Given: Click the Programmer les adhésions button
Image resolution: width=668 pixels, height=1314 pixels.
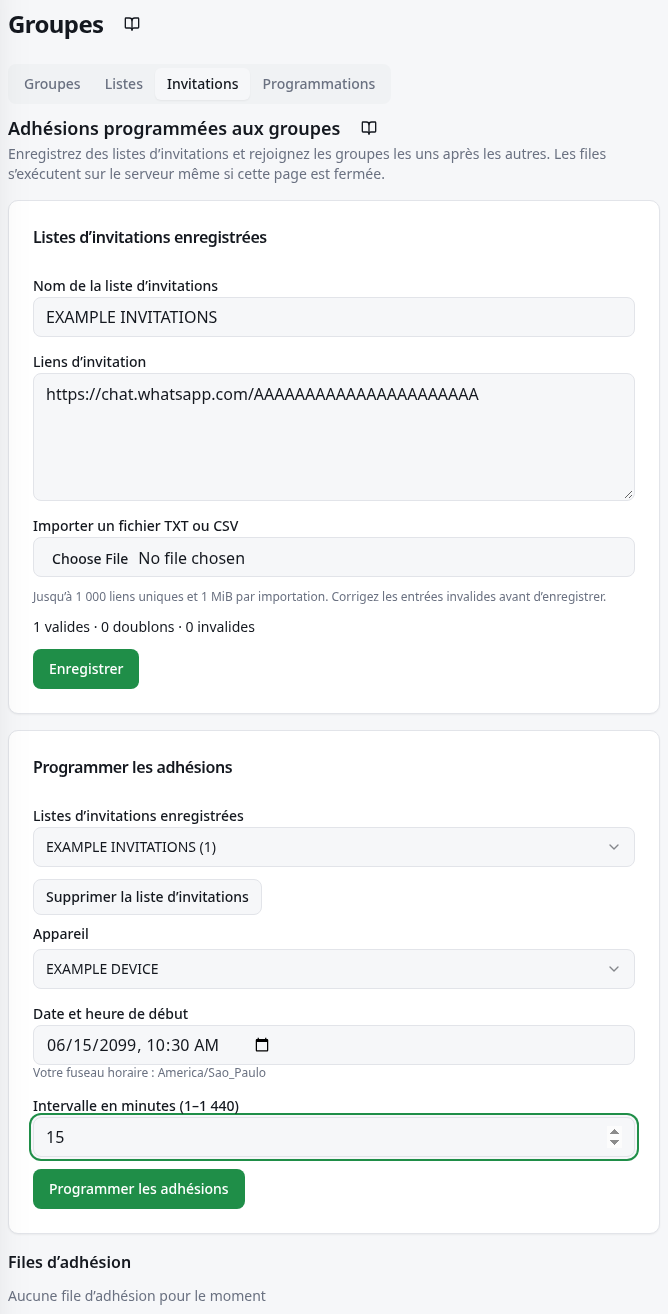Looking at the screenshot, I should click(139, 1189).
